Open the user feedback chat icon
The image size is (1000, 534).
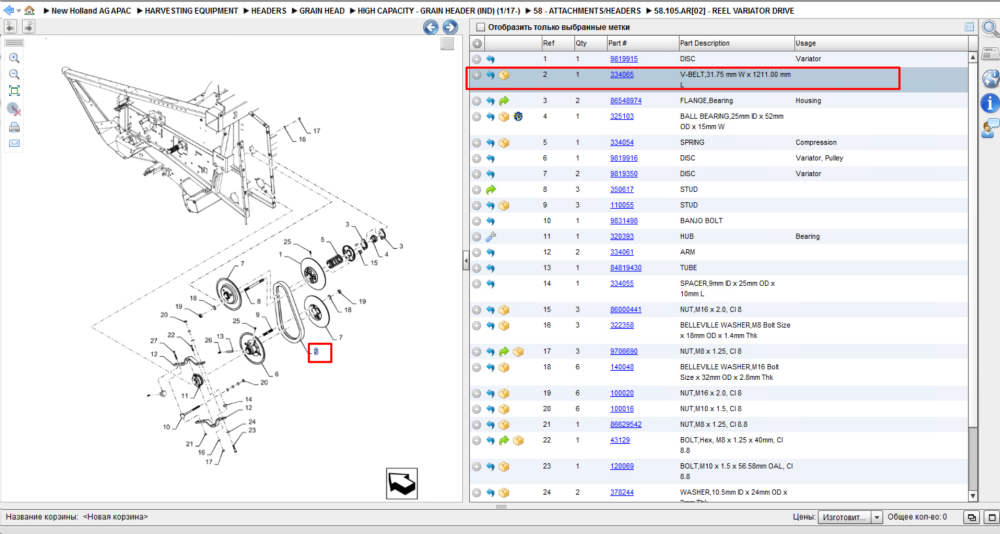coord(990,128)
